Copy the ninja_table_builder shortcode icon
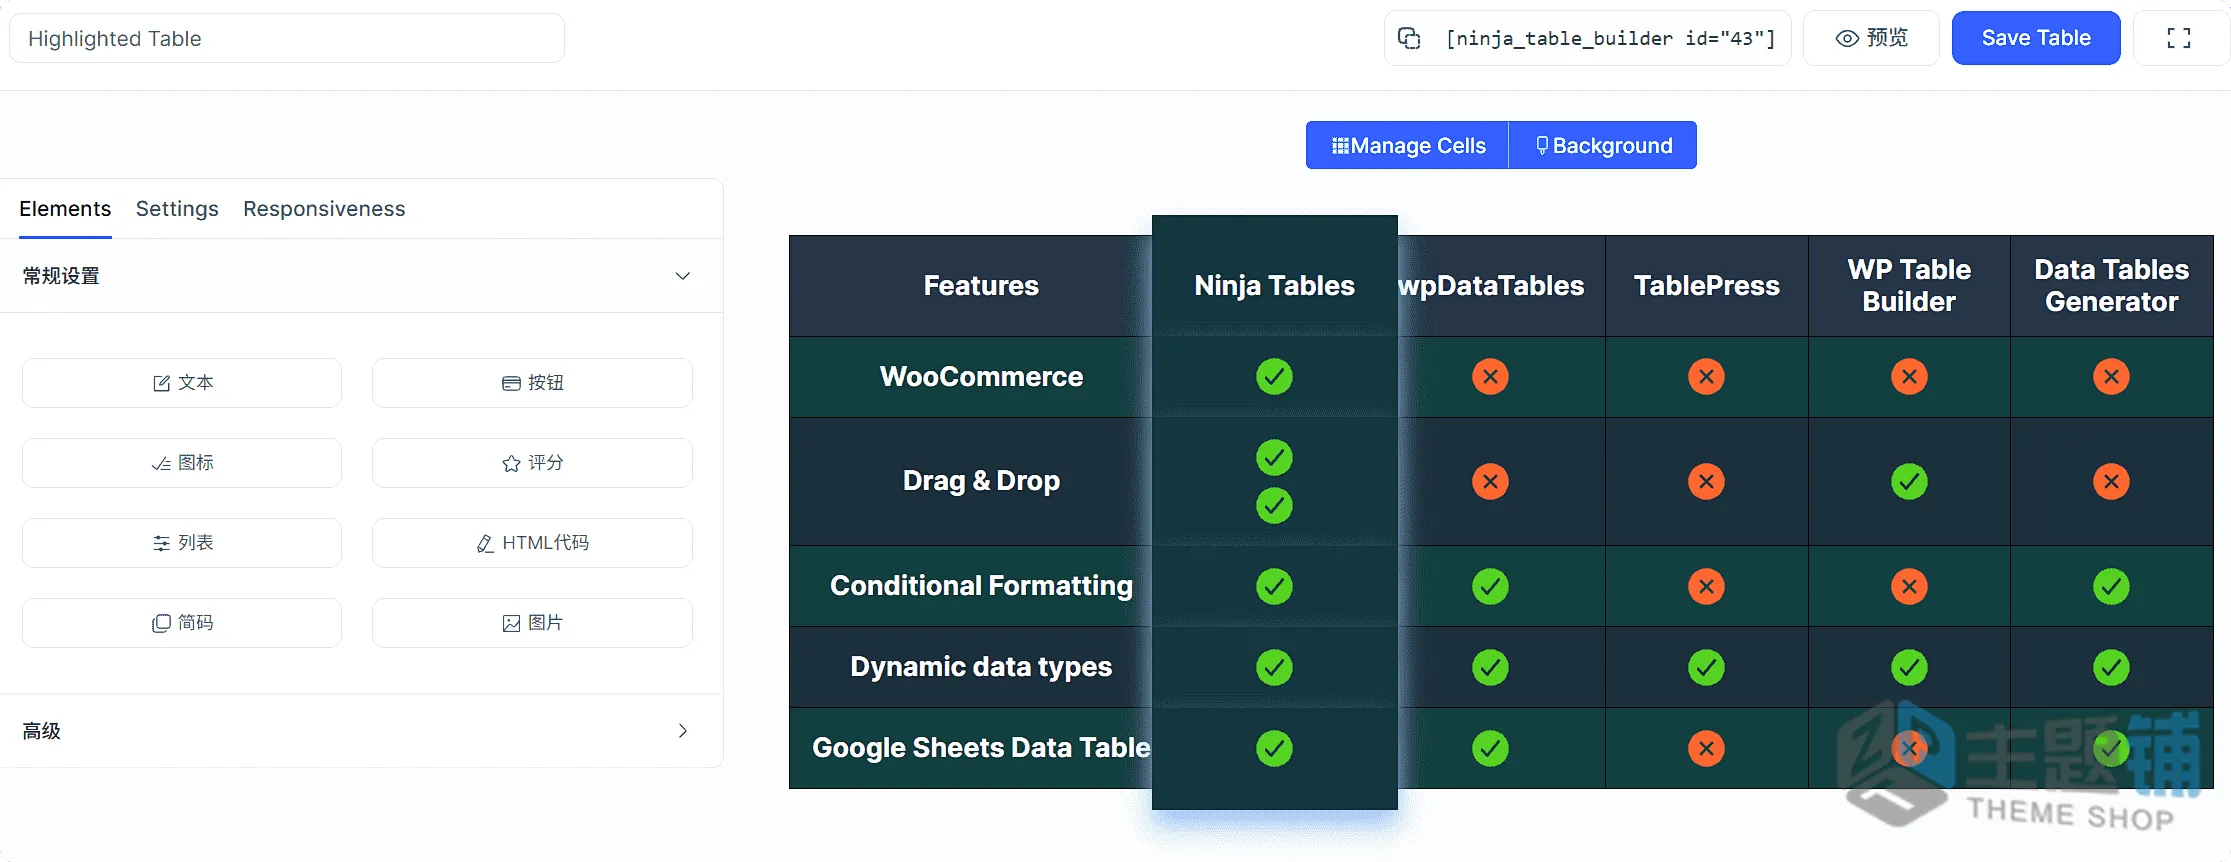The width and height of the screenshot is (2231, 862). [x=1409, y=38]
